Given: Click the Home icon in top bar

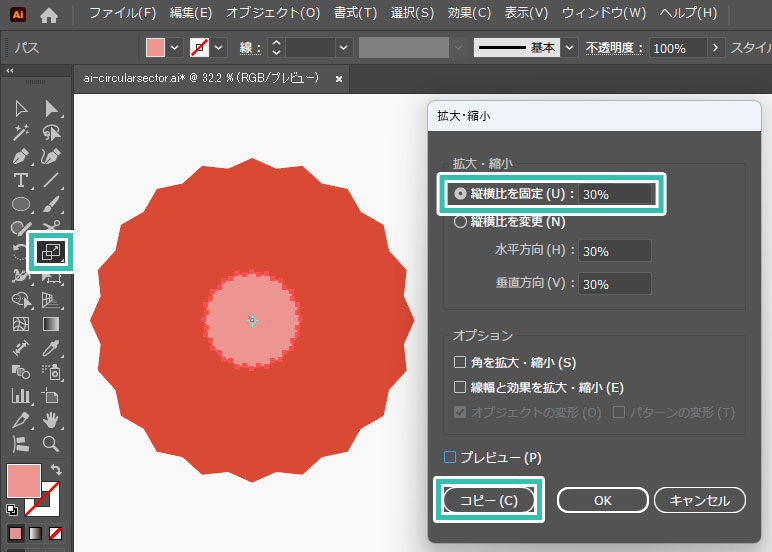Looking at the screenshot, I should pos(49,15).
